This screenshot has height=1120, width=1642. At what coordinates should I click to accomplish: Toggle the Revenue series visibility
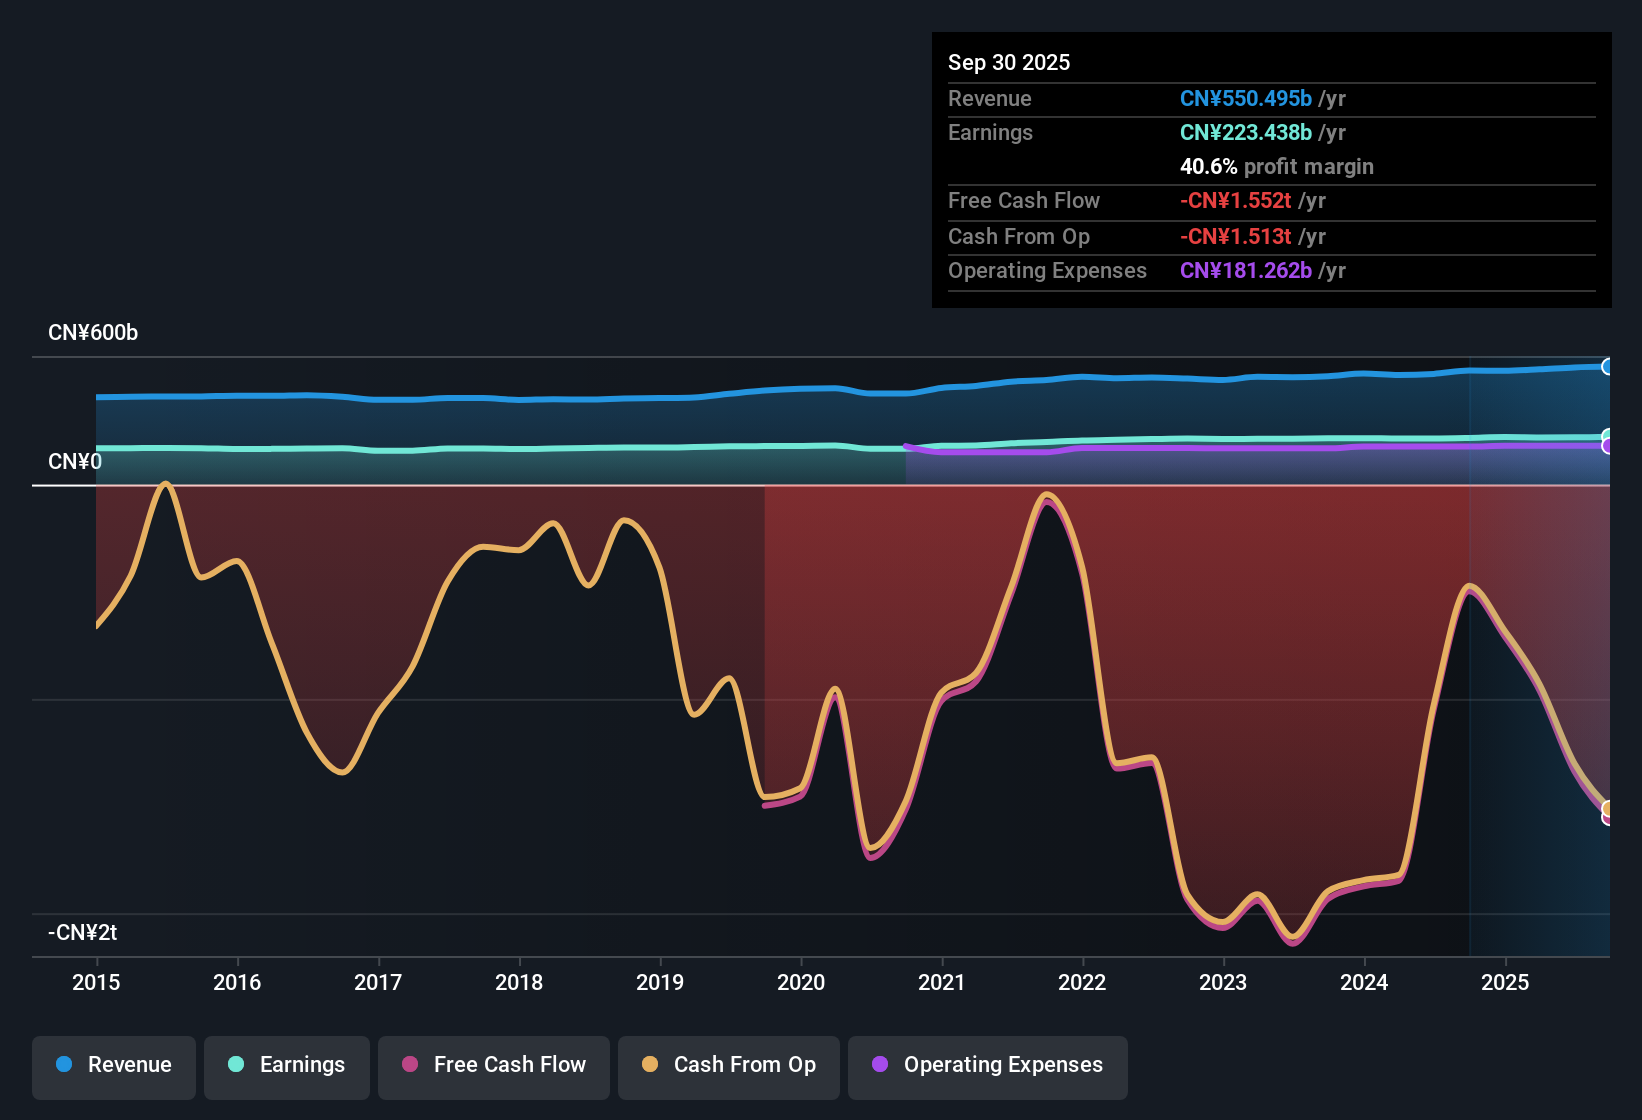tap(113, 1066)
